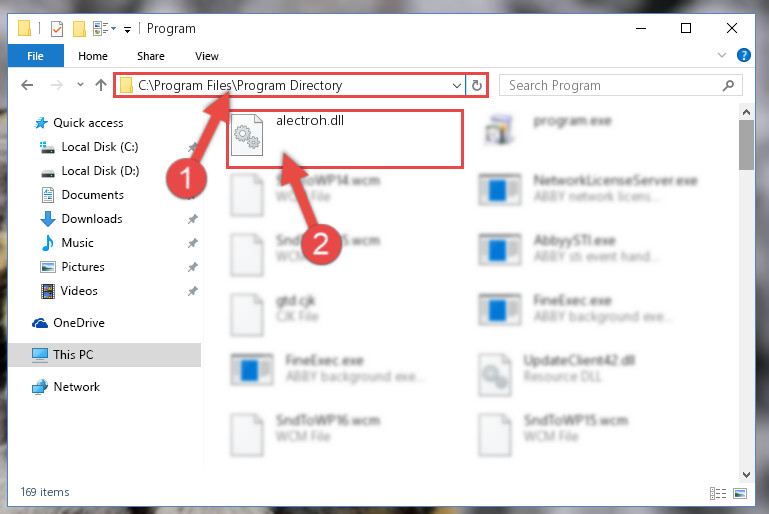The height and width of the screenshot is (514, 769).
Task: Open the Help question mark icon
Action: pyautogui.click(x=743, y=55)
